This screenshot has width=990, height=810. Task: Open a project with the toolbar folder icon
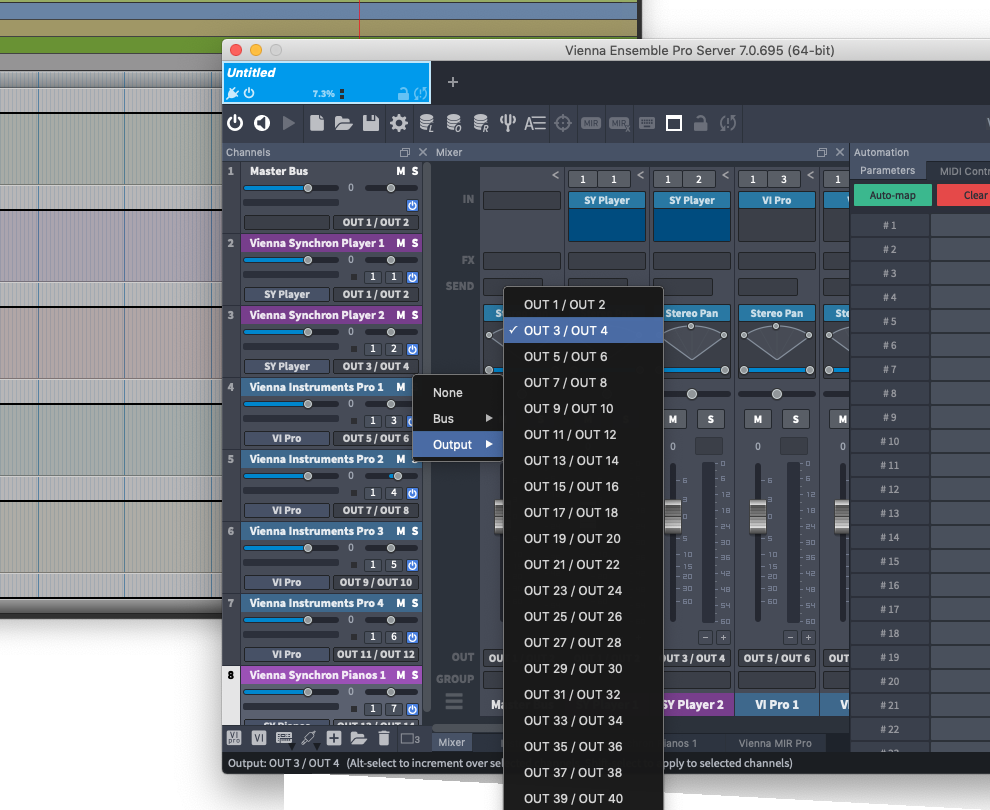pos(343,122)
